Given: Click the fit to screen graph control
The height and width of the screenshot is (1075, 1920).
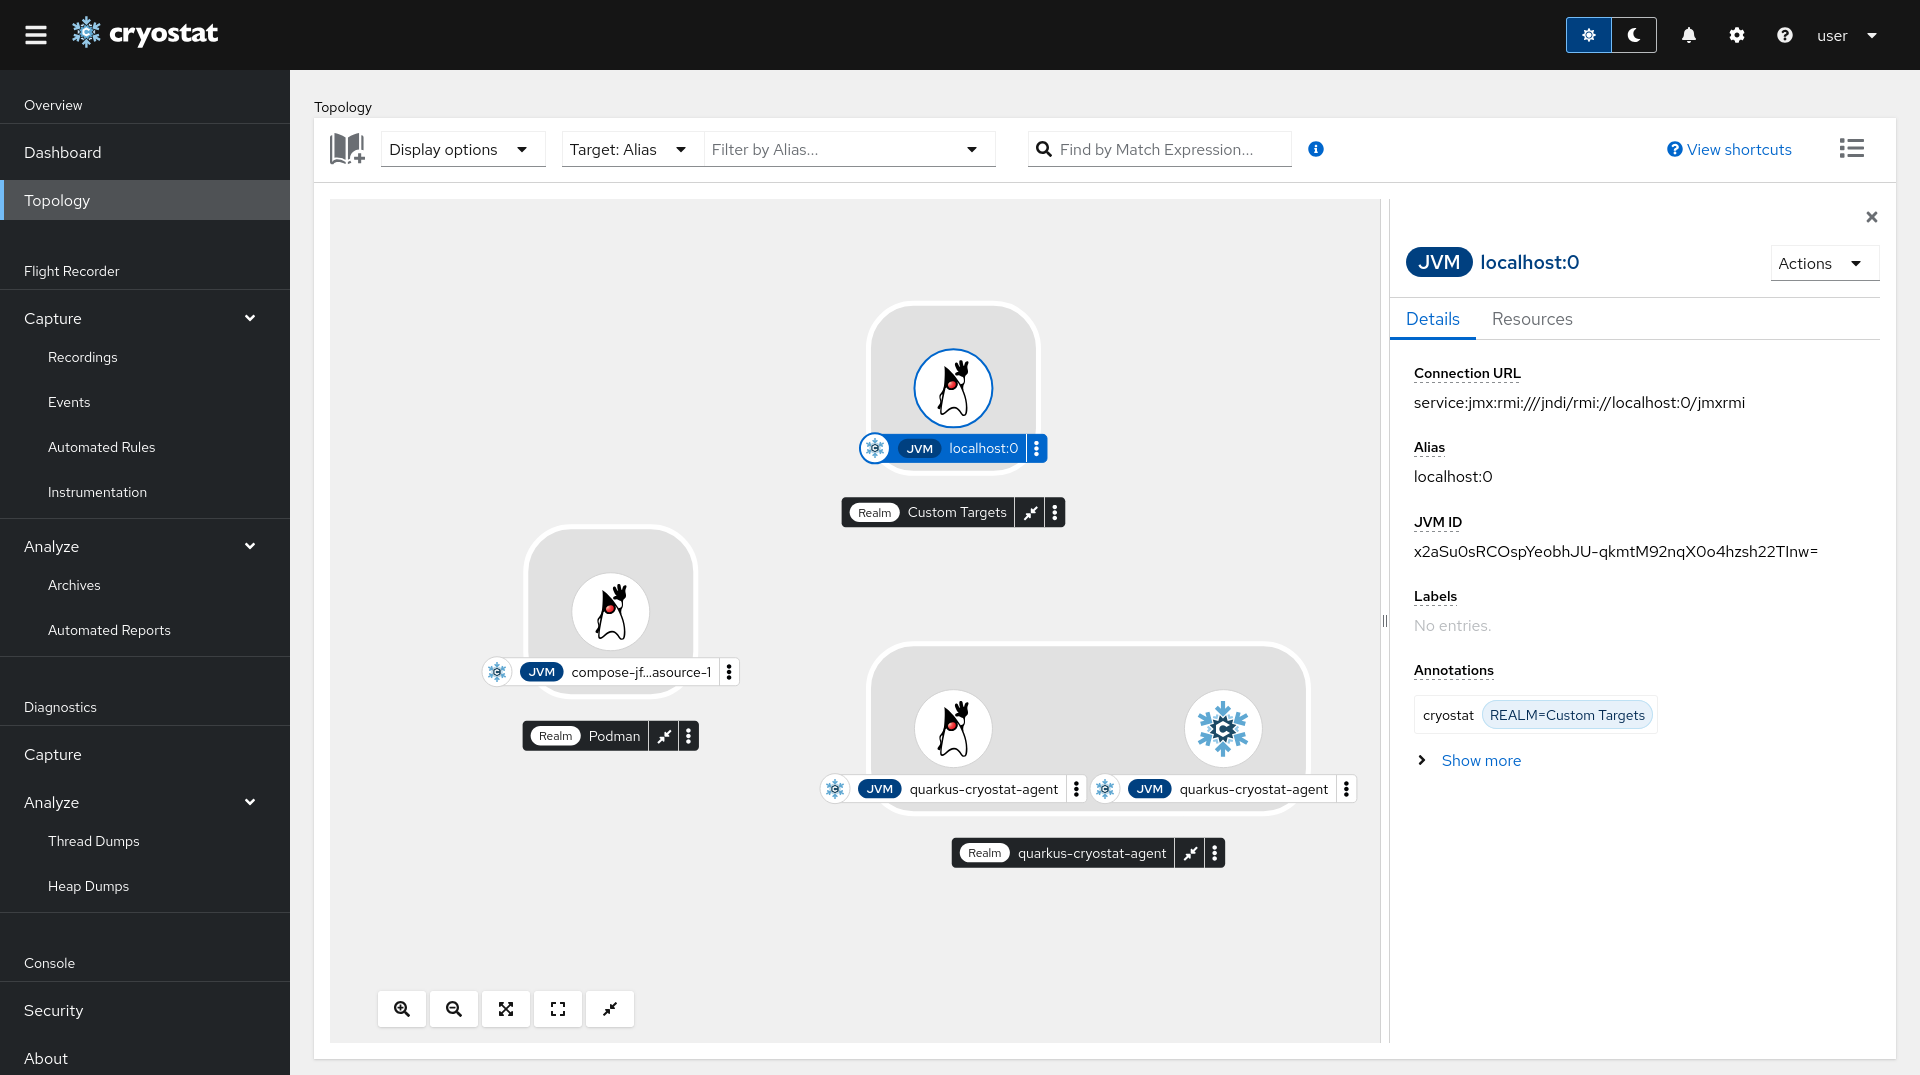Looking at the screenshot, I should pos(506,1009).
